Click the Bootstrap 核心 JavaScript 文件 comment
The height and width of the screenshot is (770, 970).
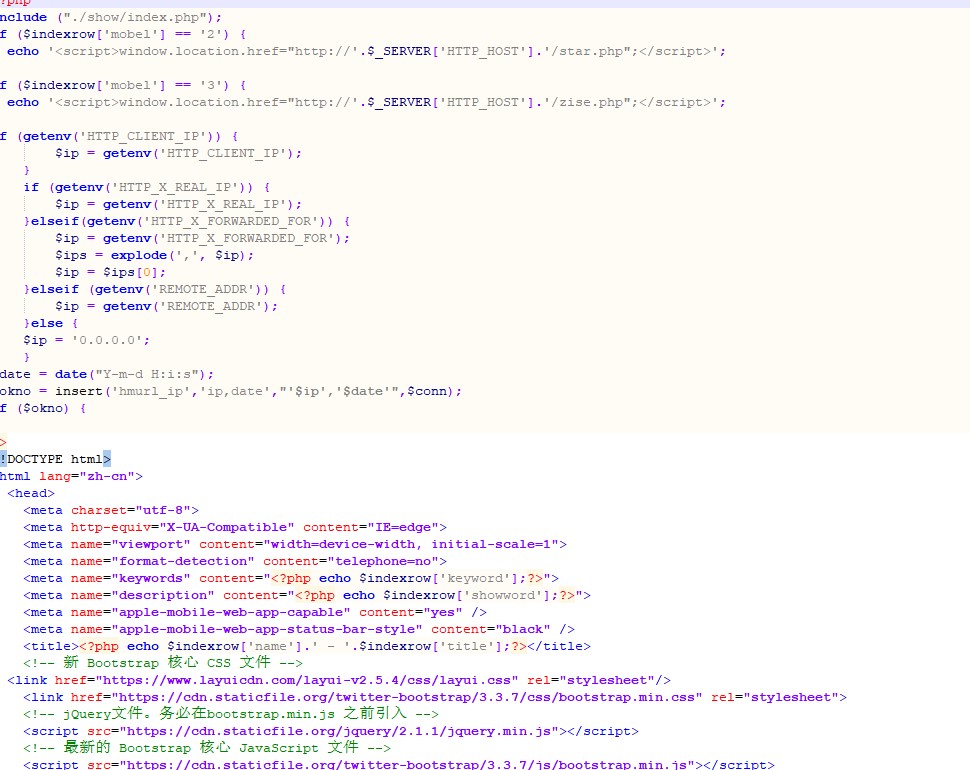pos(207,748)
